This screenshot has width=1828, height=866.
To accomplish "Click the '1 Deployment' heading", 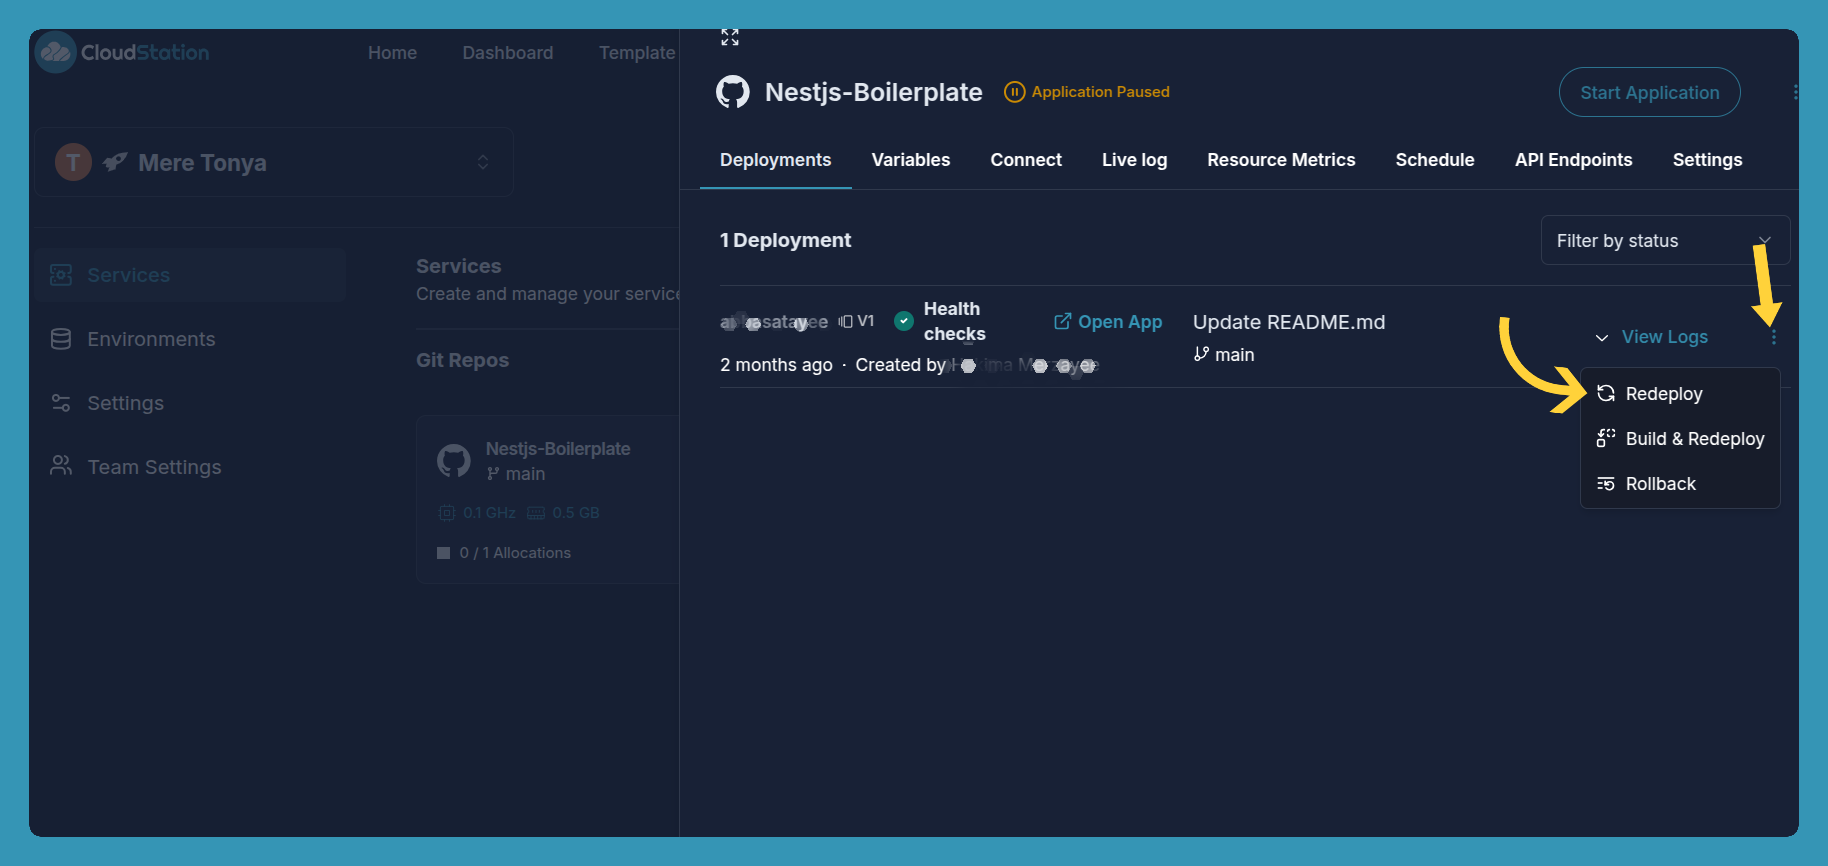I will [785, 240].
